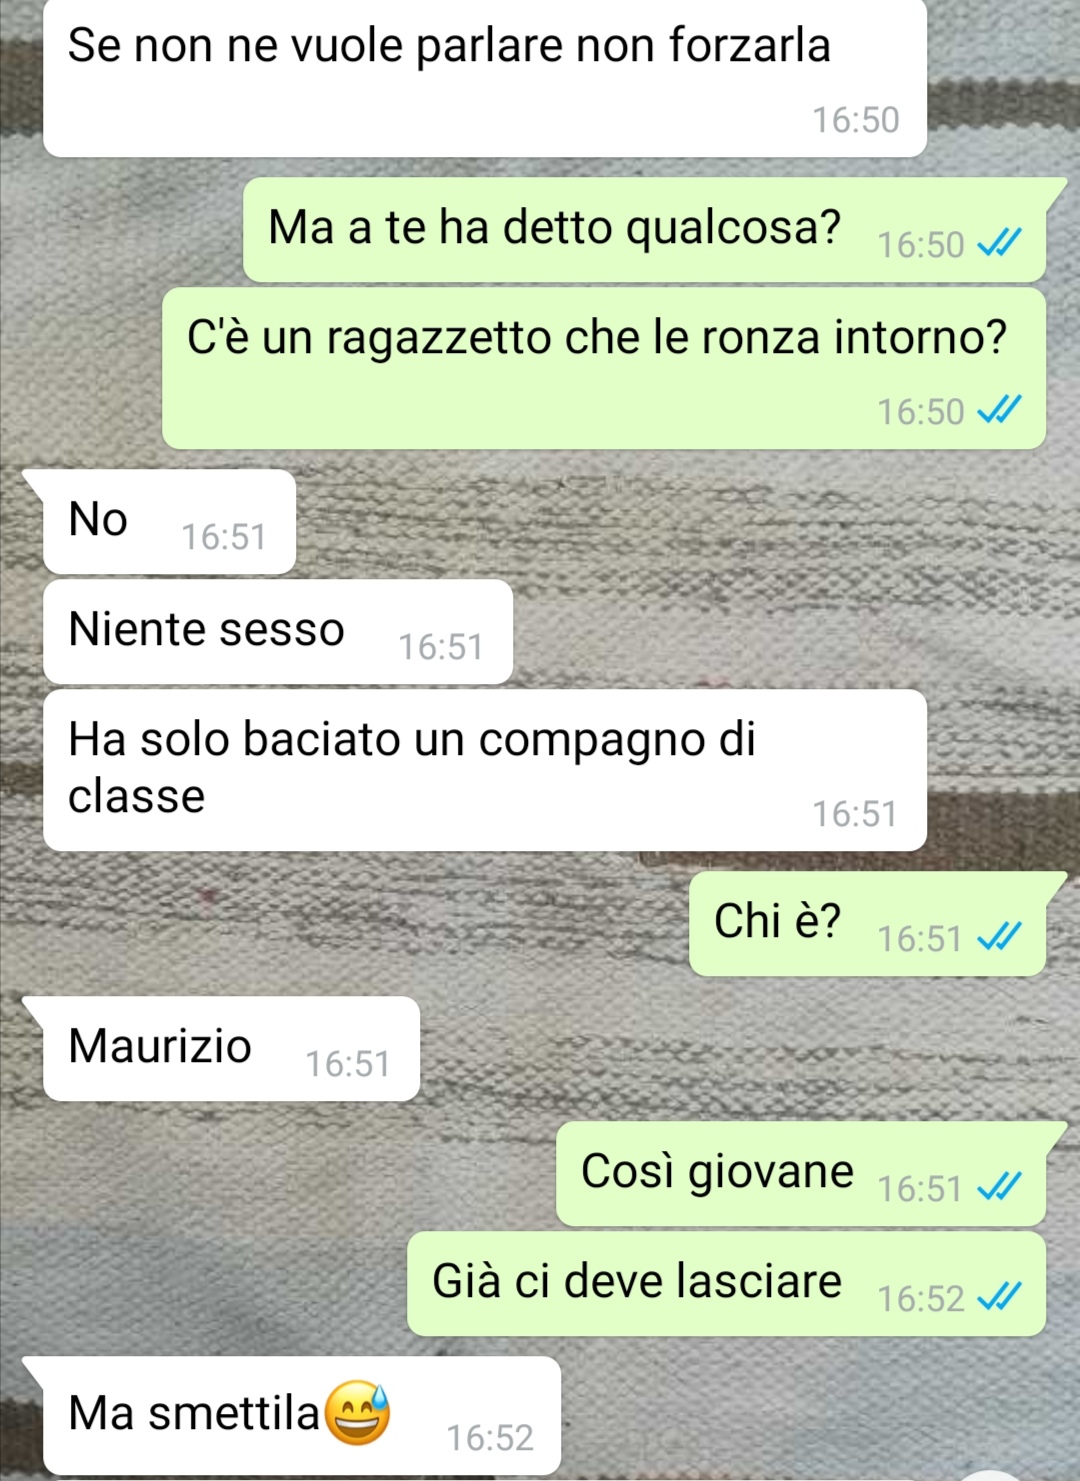Tap the 16:50 timestamp on the top message

856,119
